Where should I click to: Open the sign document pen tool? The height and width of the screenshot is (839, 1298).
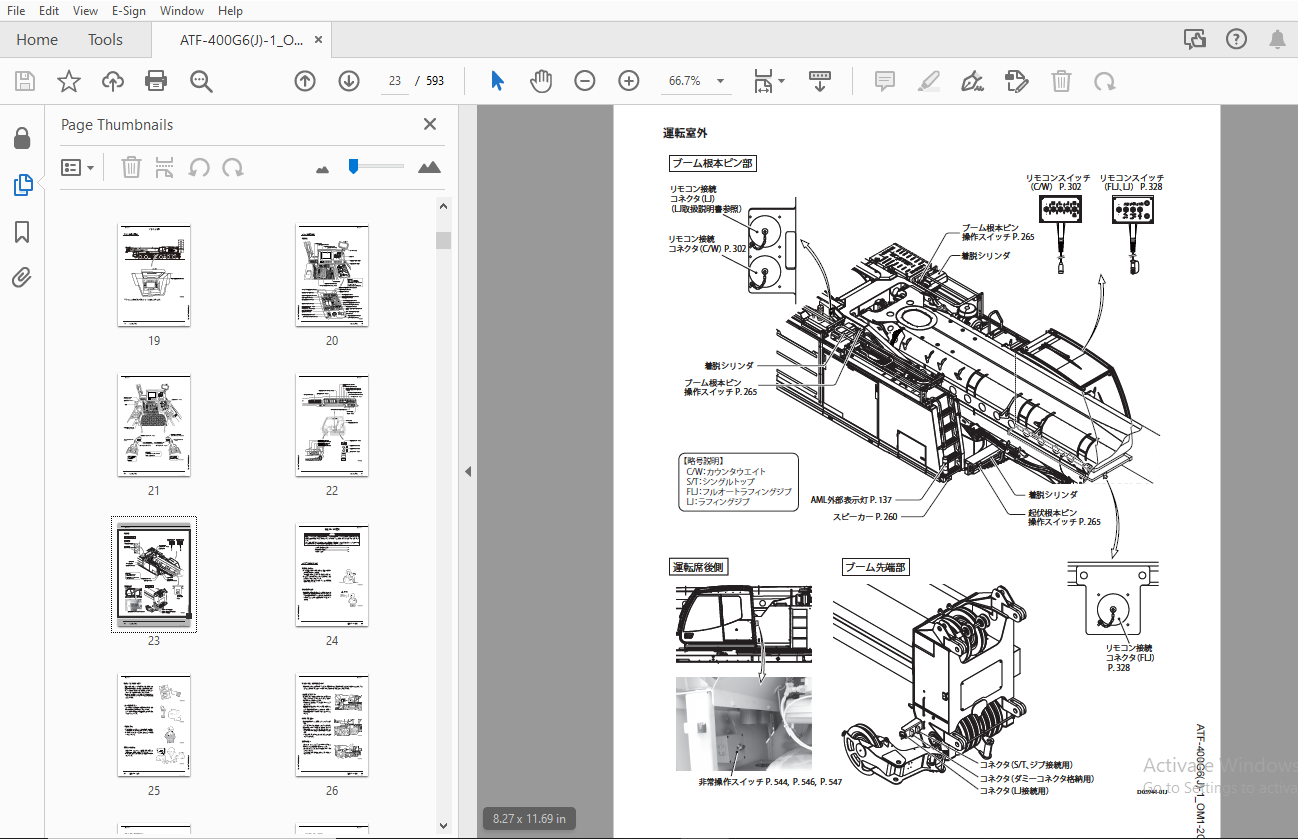pyautogui.click(x=972, y=81)
